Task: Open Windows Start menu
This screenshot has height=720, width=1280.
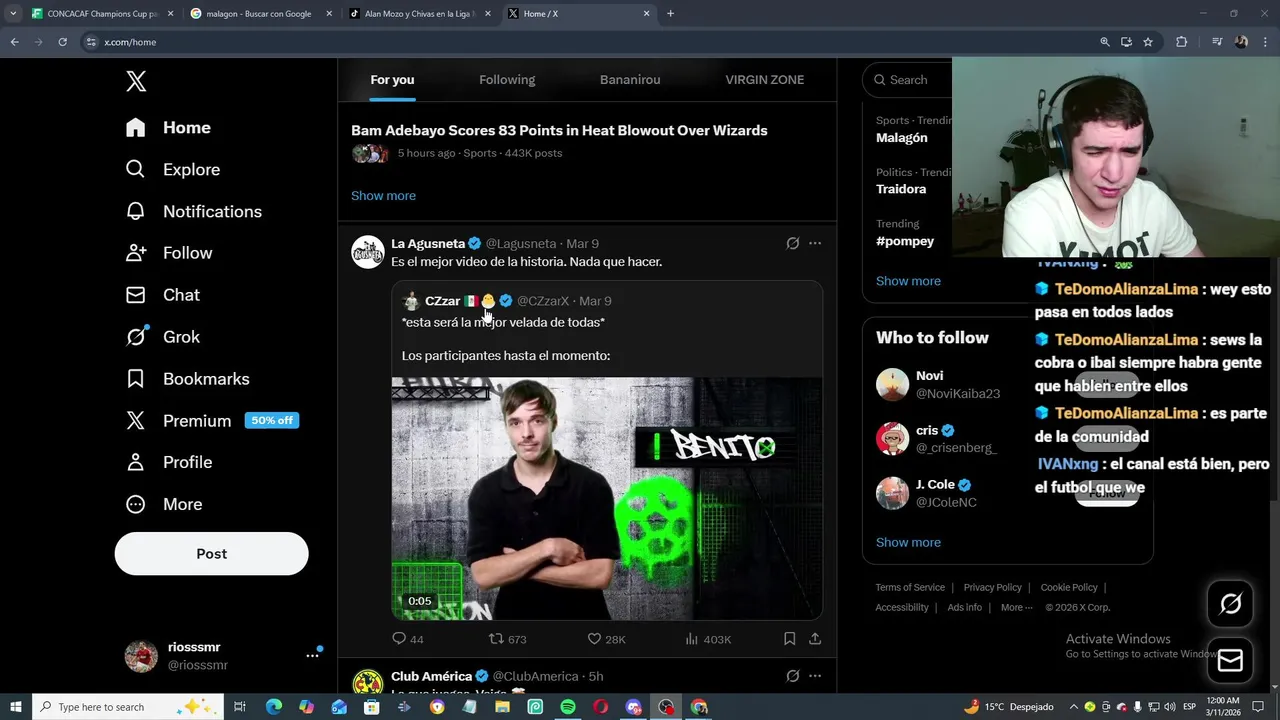Action: [x=15, y=707]
